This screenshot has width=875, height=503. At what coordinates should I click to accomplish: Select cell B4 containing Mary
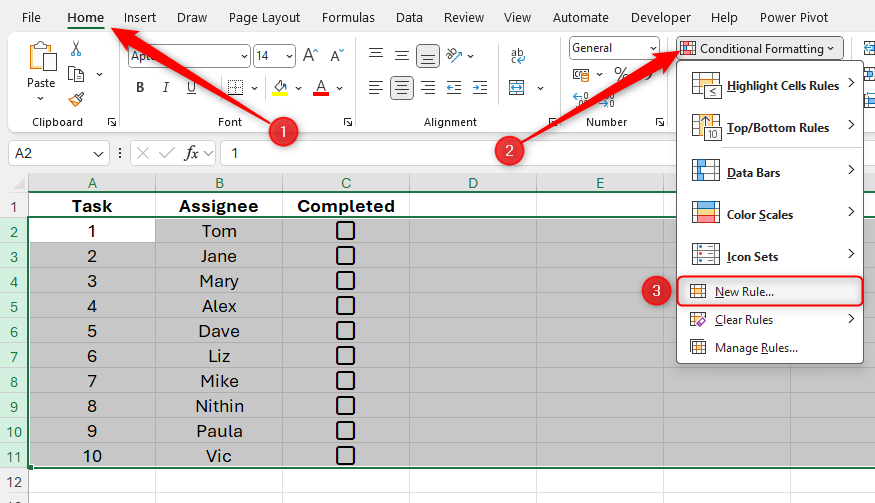point(218,281)
